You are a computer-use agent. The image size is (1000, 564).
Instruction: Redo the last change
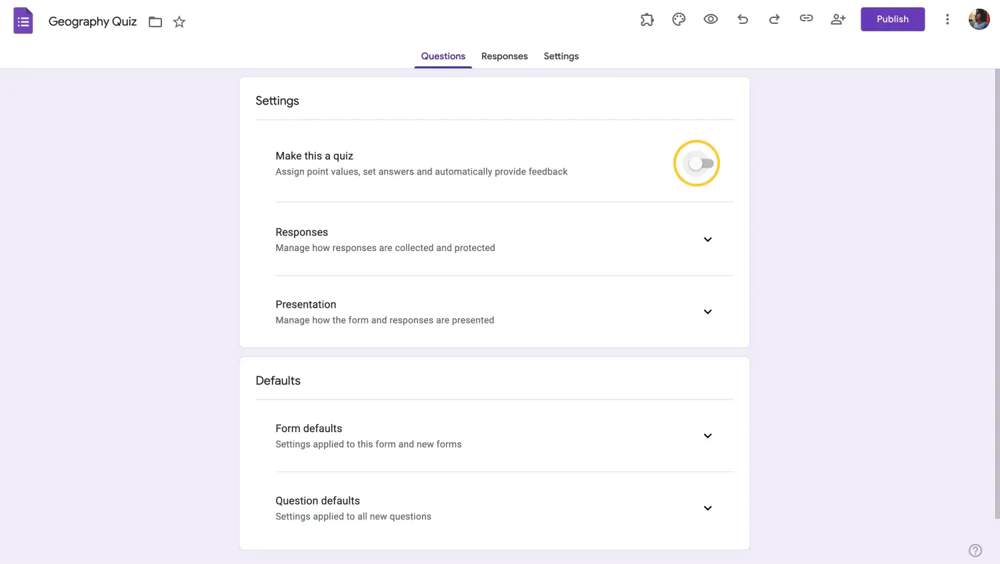(774, 19)
